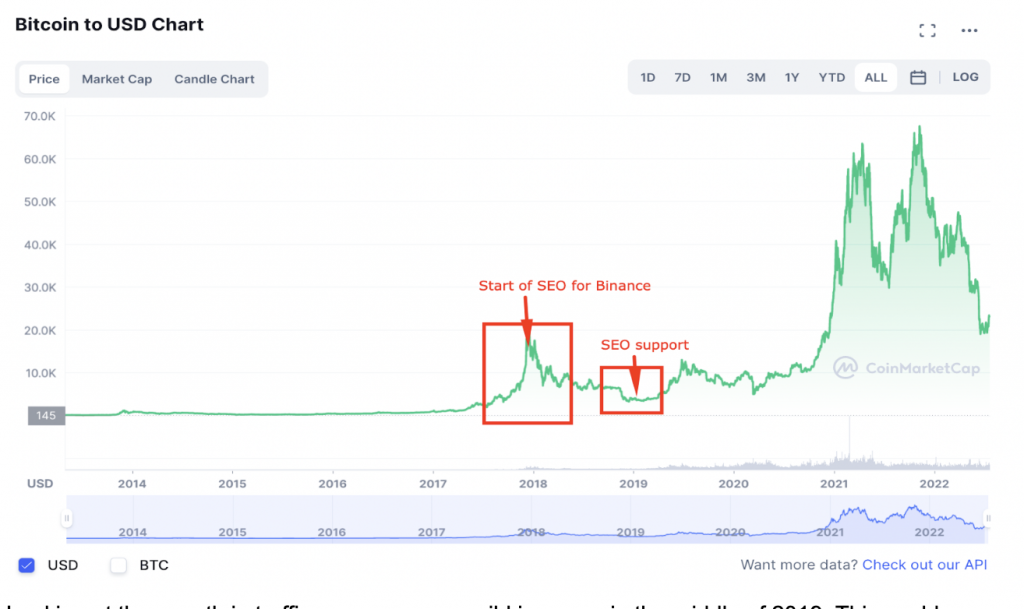
Task: Switch to the Market Cap tab
Action: 117,79
